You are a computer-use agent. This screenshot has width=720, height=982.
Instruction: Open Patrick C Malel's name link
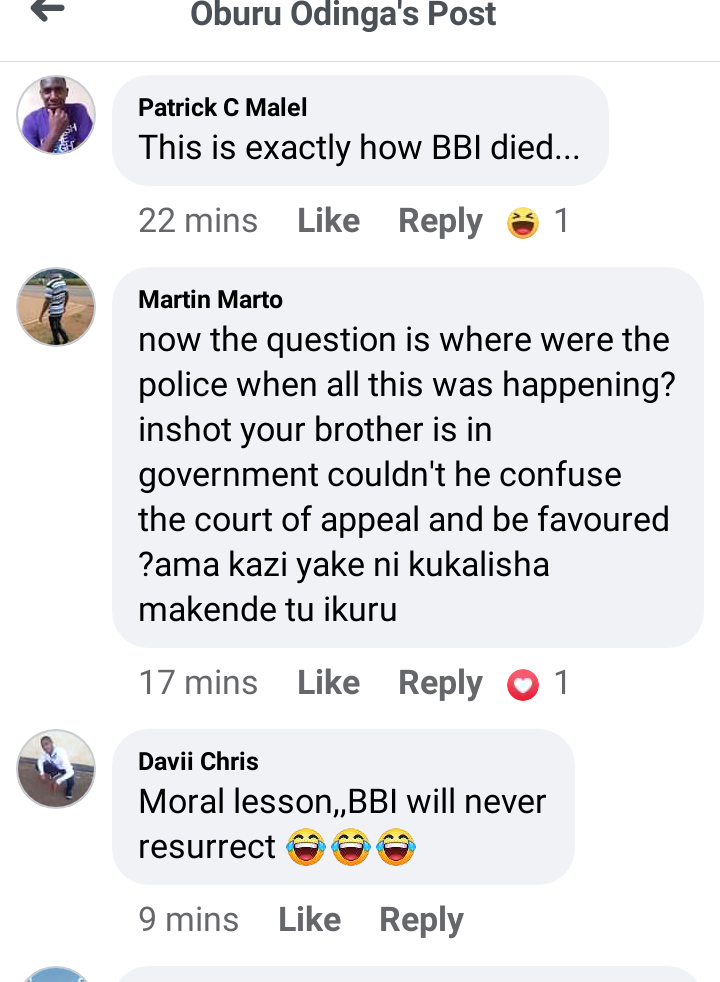tap(222, 108)
